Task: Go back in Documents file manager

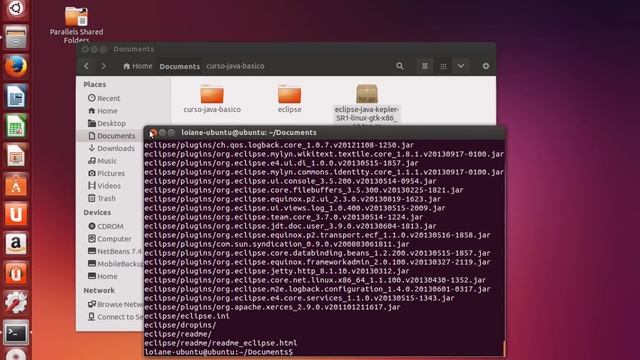Action: click(87, 66)
